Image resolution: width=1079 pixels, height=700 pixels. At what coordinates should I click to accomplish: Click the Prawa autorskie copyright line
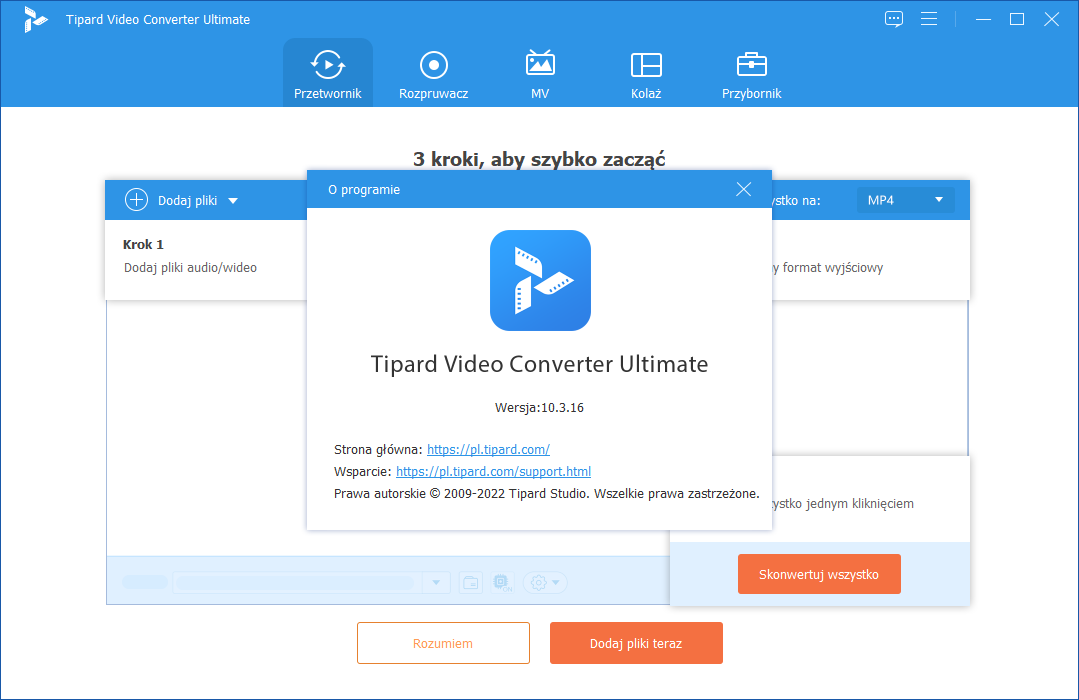coord(546,494)
